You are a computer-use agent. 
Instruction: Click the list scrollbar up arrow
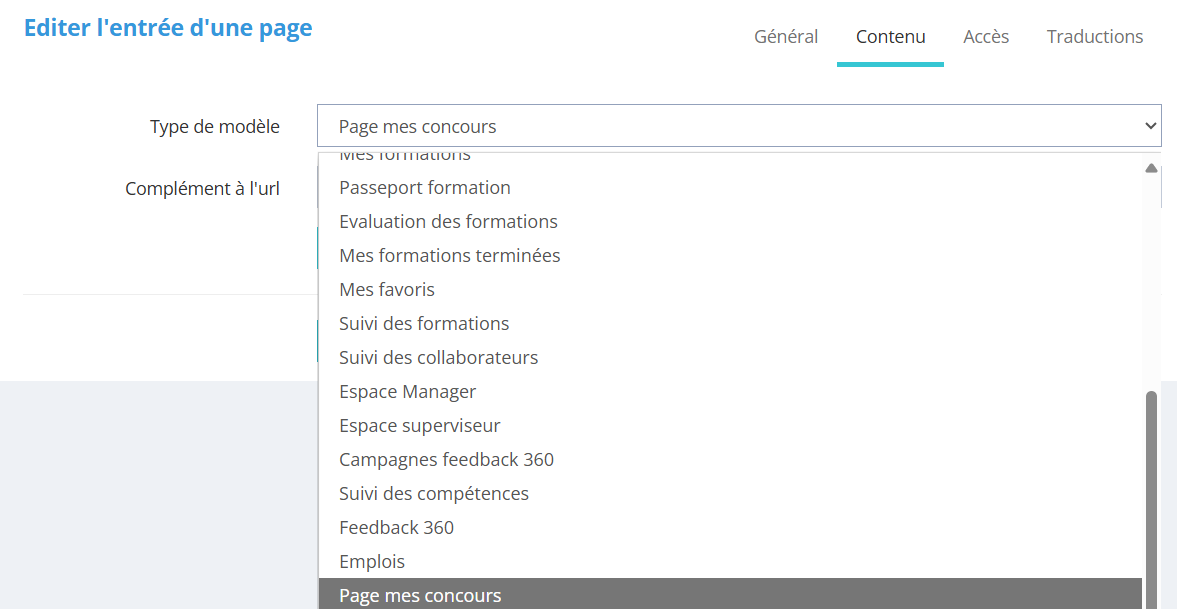(x=1151, y=168)
